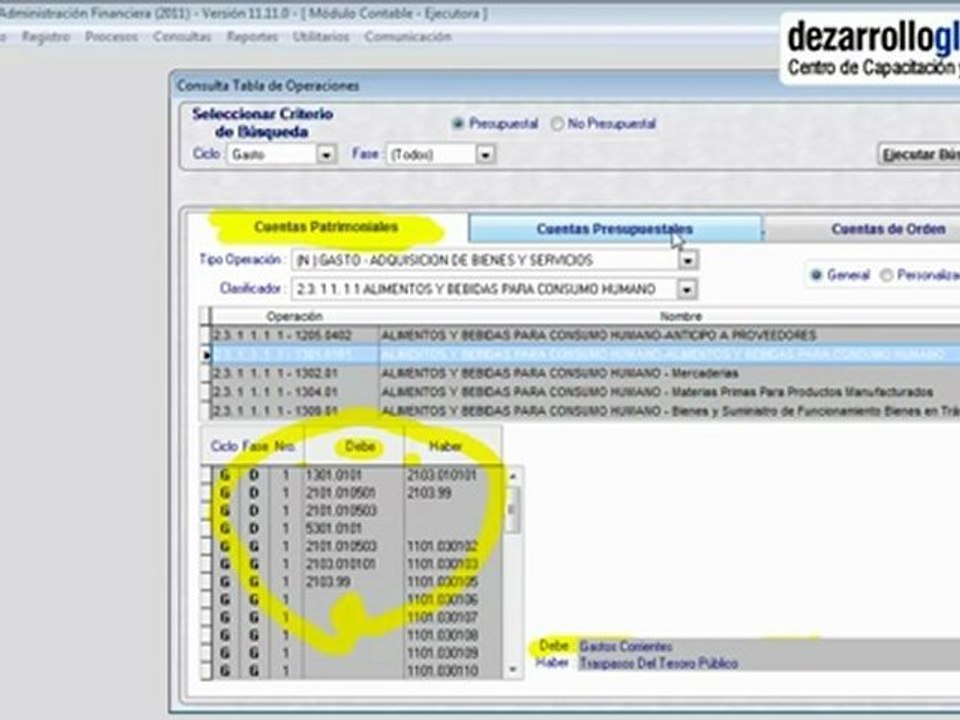Open the Consultas menu
This screenshot has height=720, width=960.
pos(182,37)
